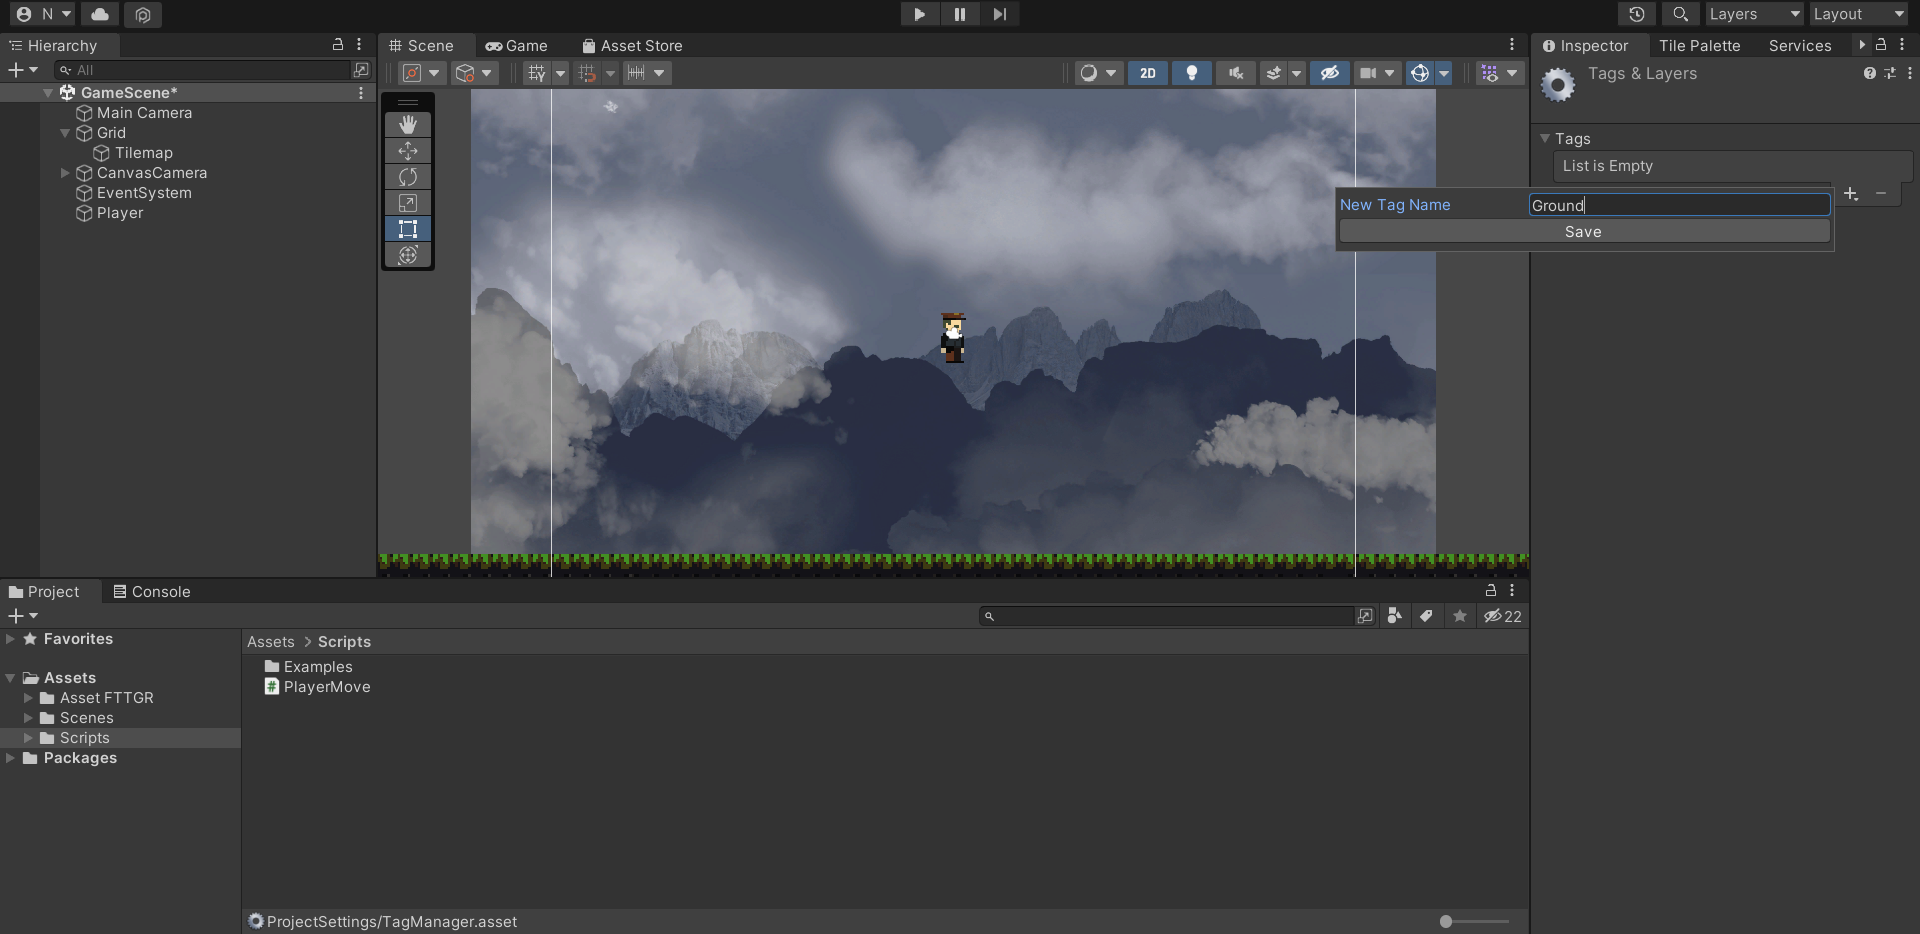The width and height of the screenshot is (1920, 934).
Task: Click the favorites star icon in Project toolbar
Action: point(1460,616)
